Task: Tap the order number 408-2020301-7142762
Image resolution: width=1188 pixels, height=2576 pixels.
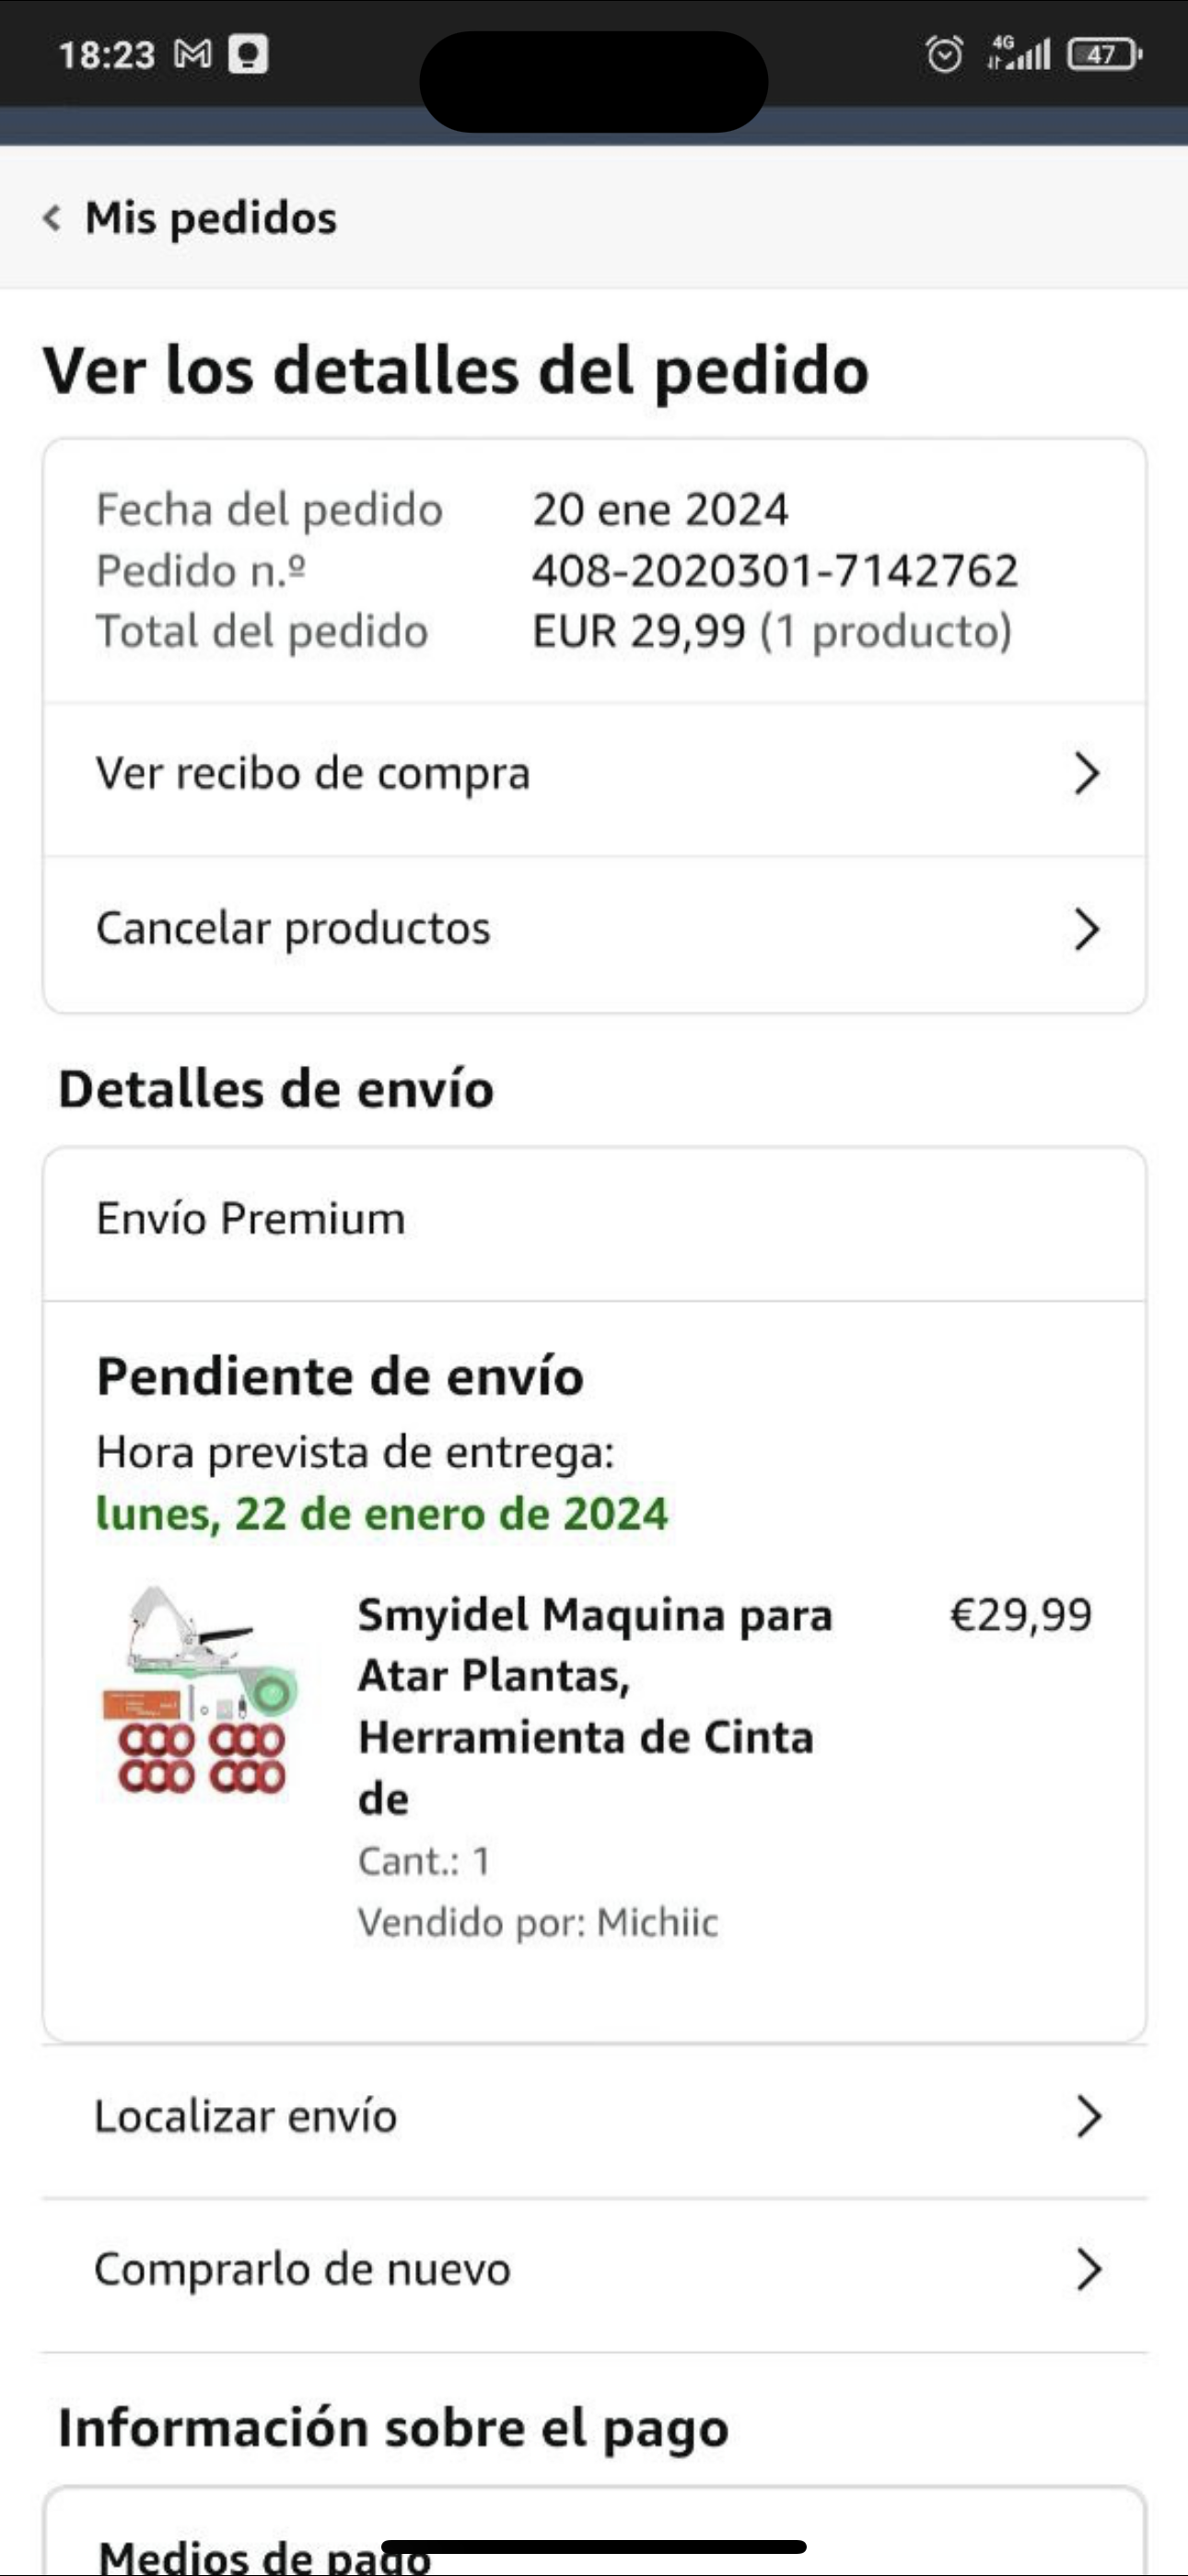Action: point(775,571)
